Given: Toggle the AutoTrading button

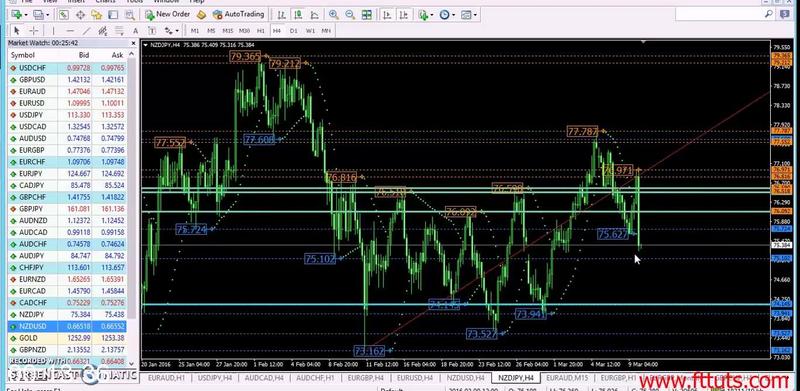Looking at the screenshot, I should click(239, 15).
